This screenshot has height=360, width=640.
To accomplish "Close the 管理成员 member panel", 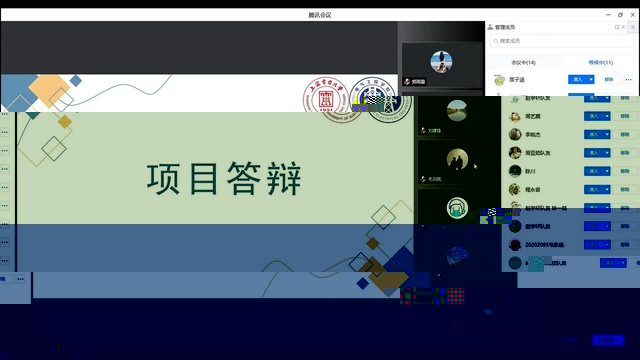I will (x=623, y=27).
